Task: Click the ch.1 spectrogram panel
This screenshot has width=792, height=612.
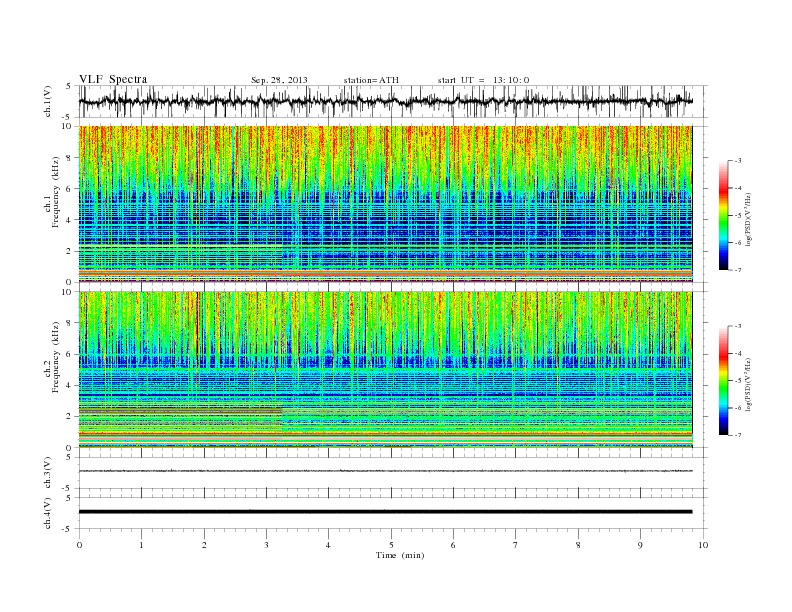Action: pos(385,204)
